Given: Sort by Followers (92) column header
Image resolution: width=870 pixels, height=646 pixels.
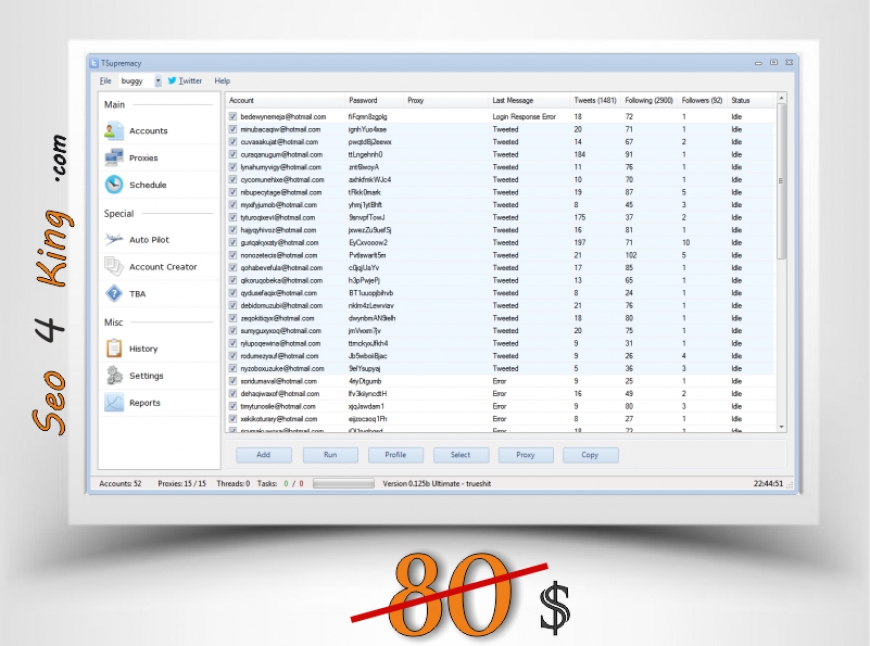Looking at the screenshot, I should (702, 100).
